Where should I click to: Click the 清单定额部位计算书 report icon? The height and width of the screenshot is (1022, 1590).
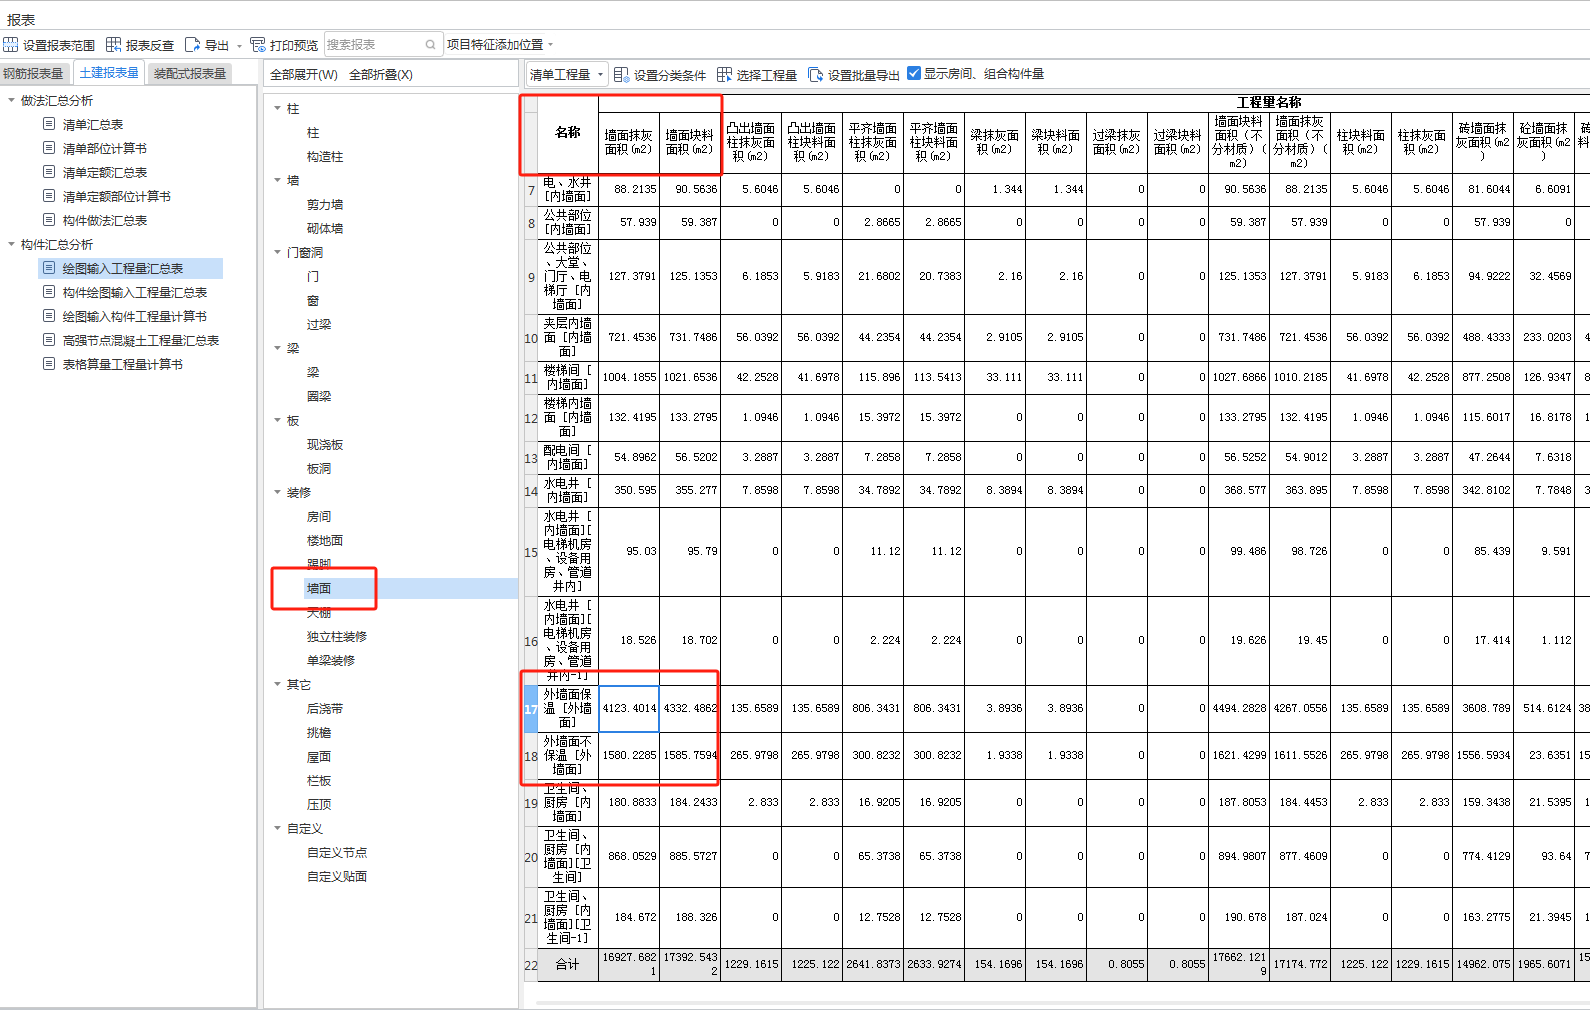[x=49, y=196]
